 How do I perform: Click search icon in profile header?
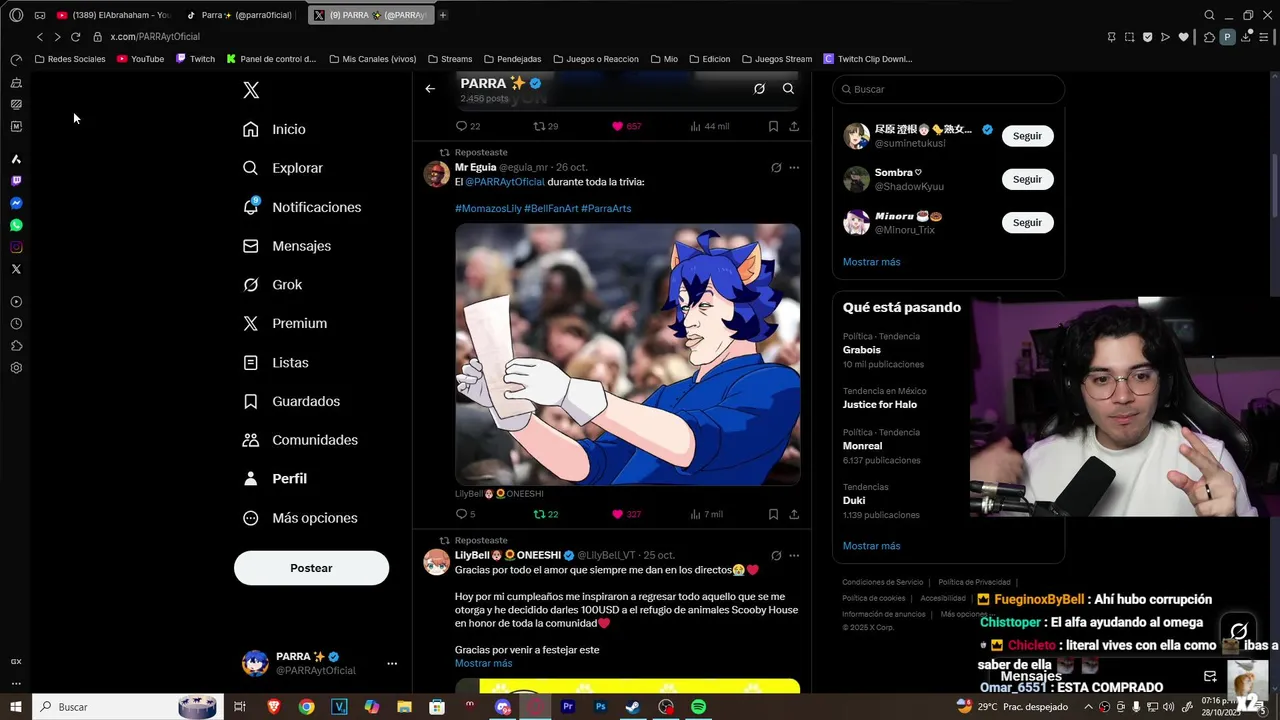[788, 89]
